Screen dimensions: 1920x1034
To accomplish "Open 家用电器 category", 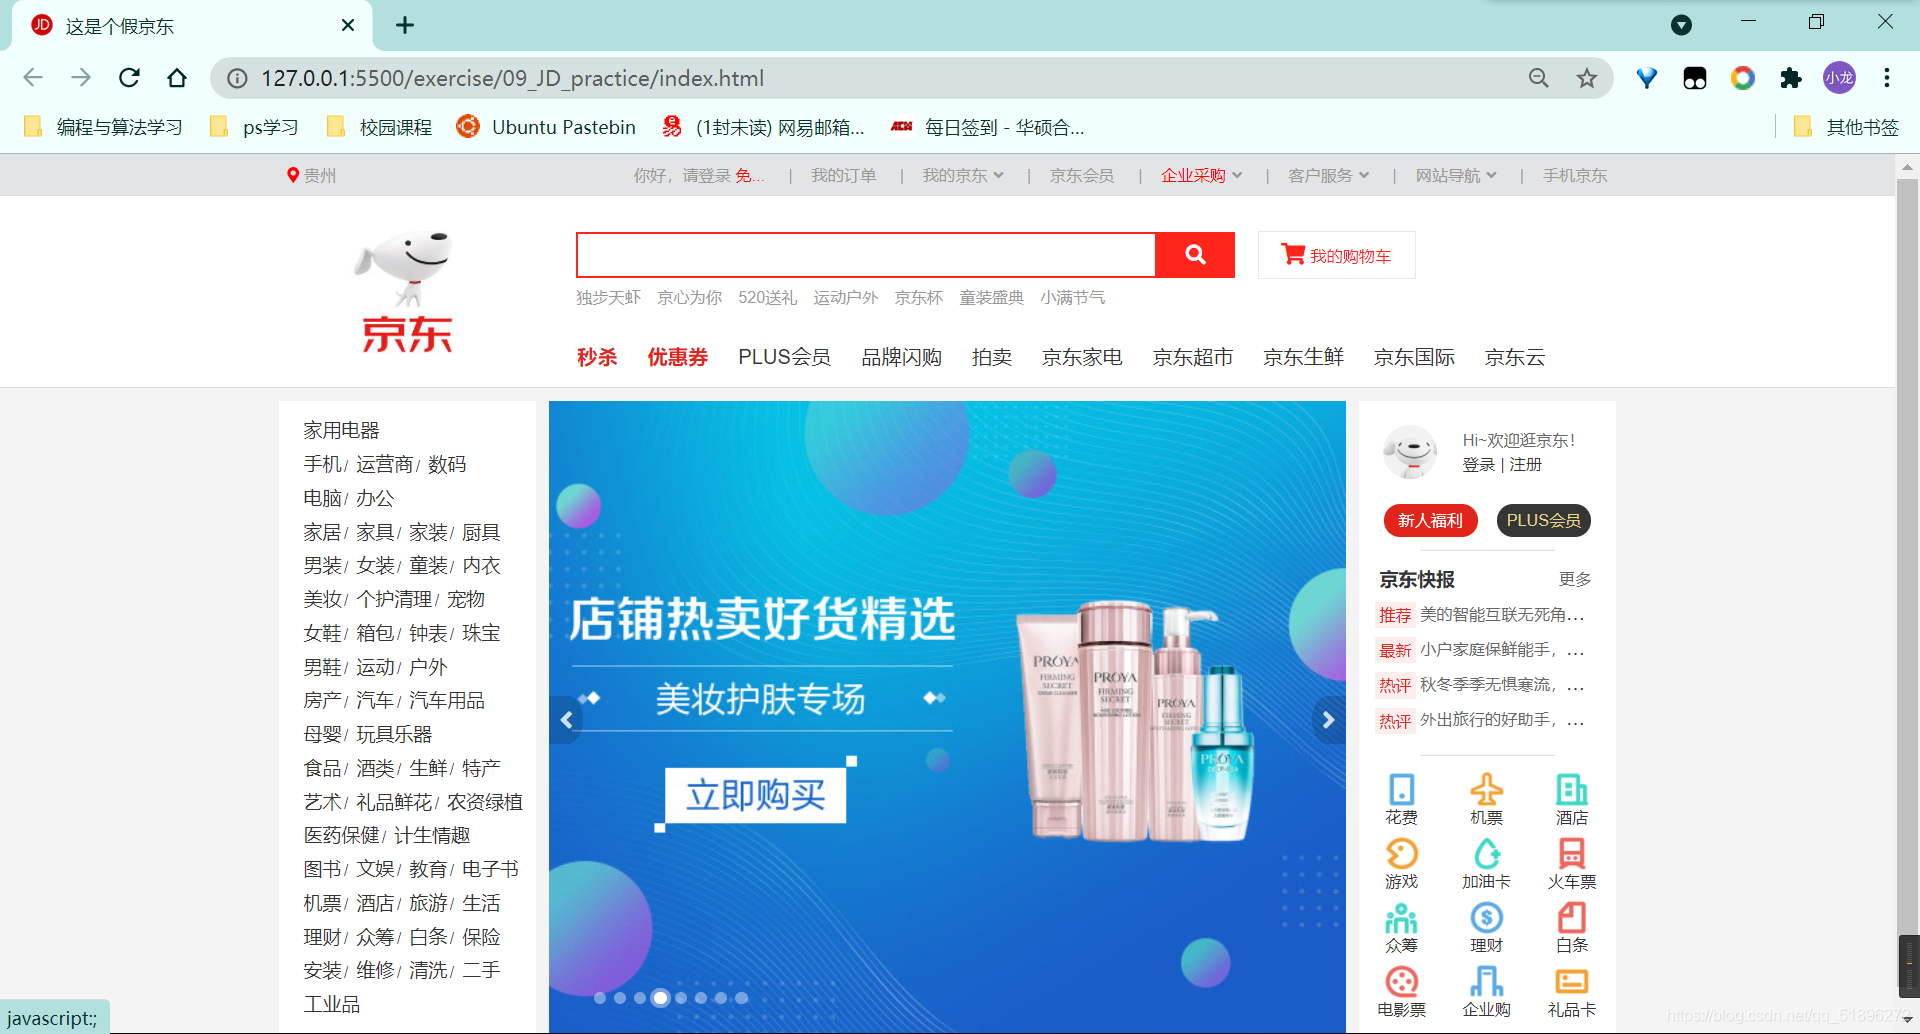I will 341,430.
